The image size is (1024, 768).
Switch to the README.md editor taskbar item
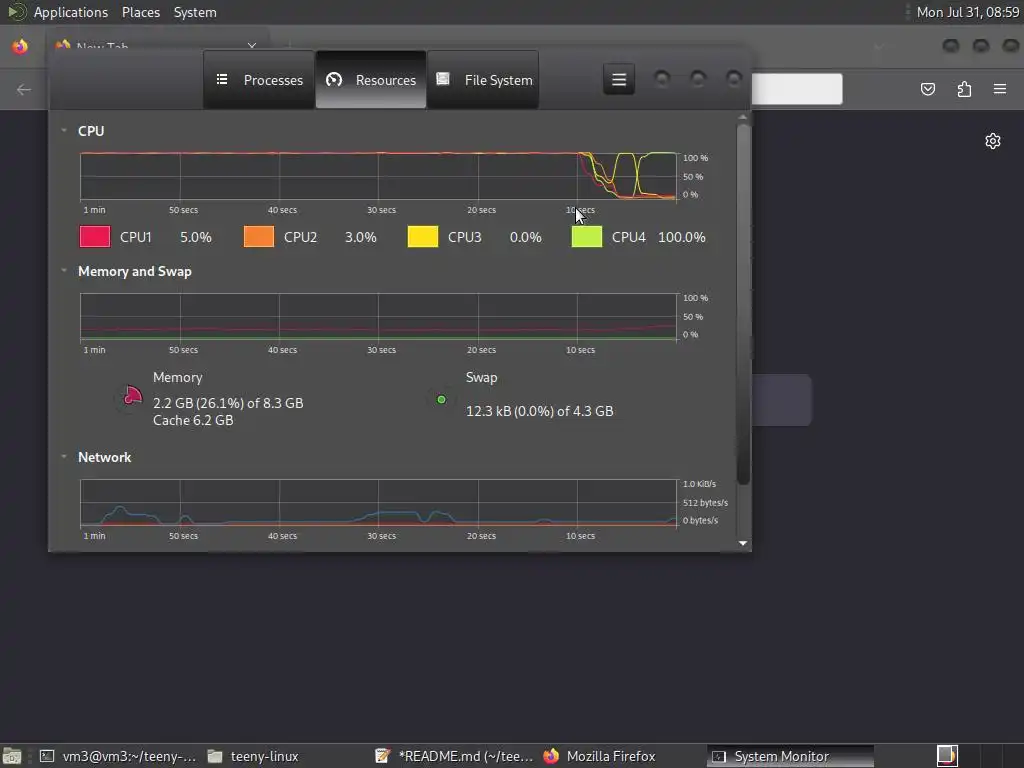pos(455,756)
